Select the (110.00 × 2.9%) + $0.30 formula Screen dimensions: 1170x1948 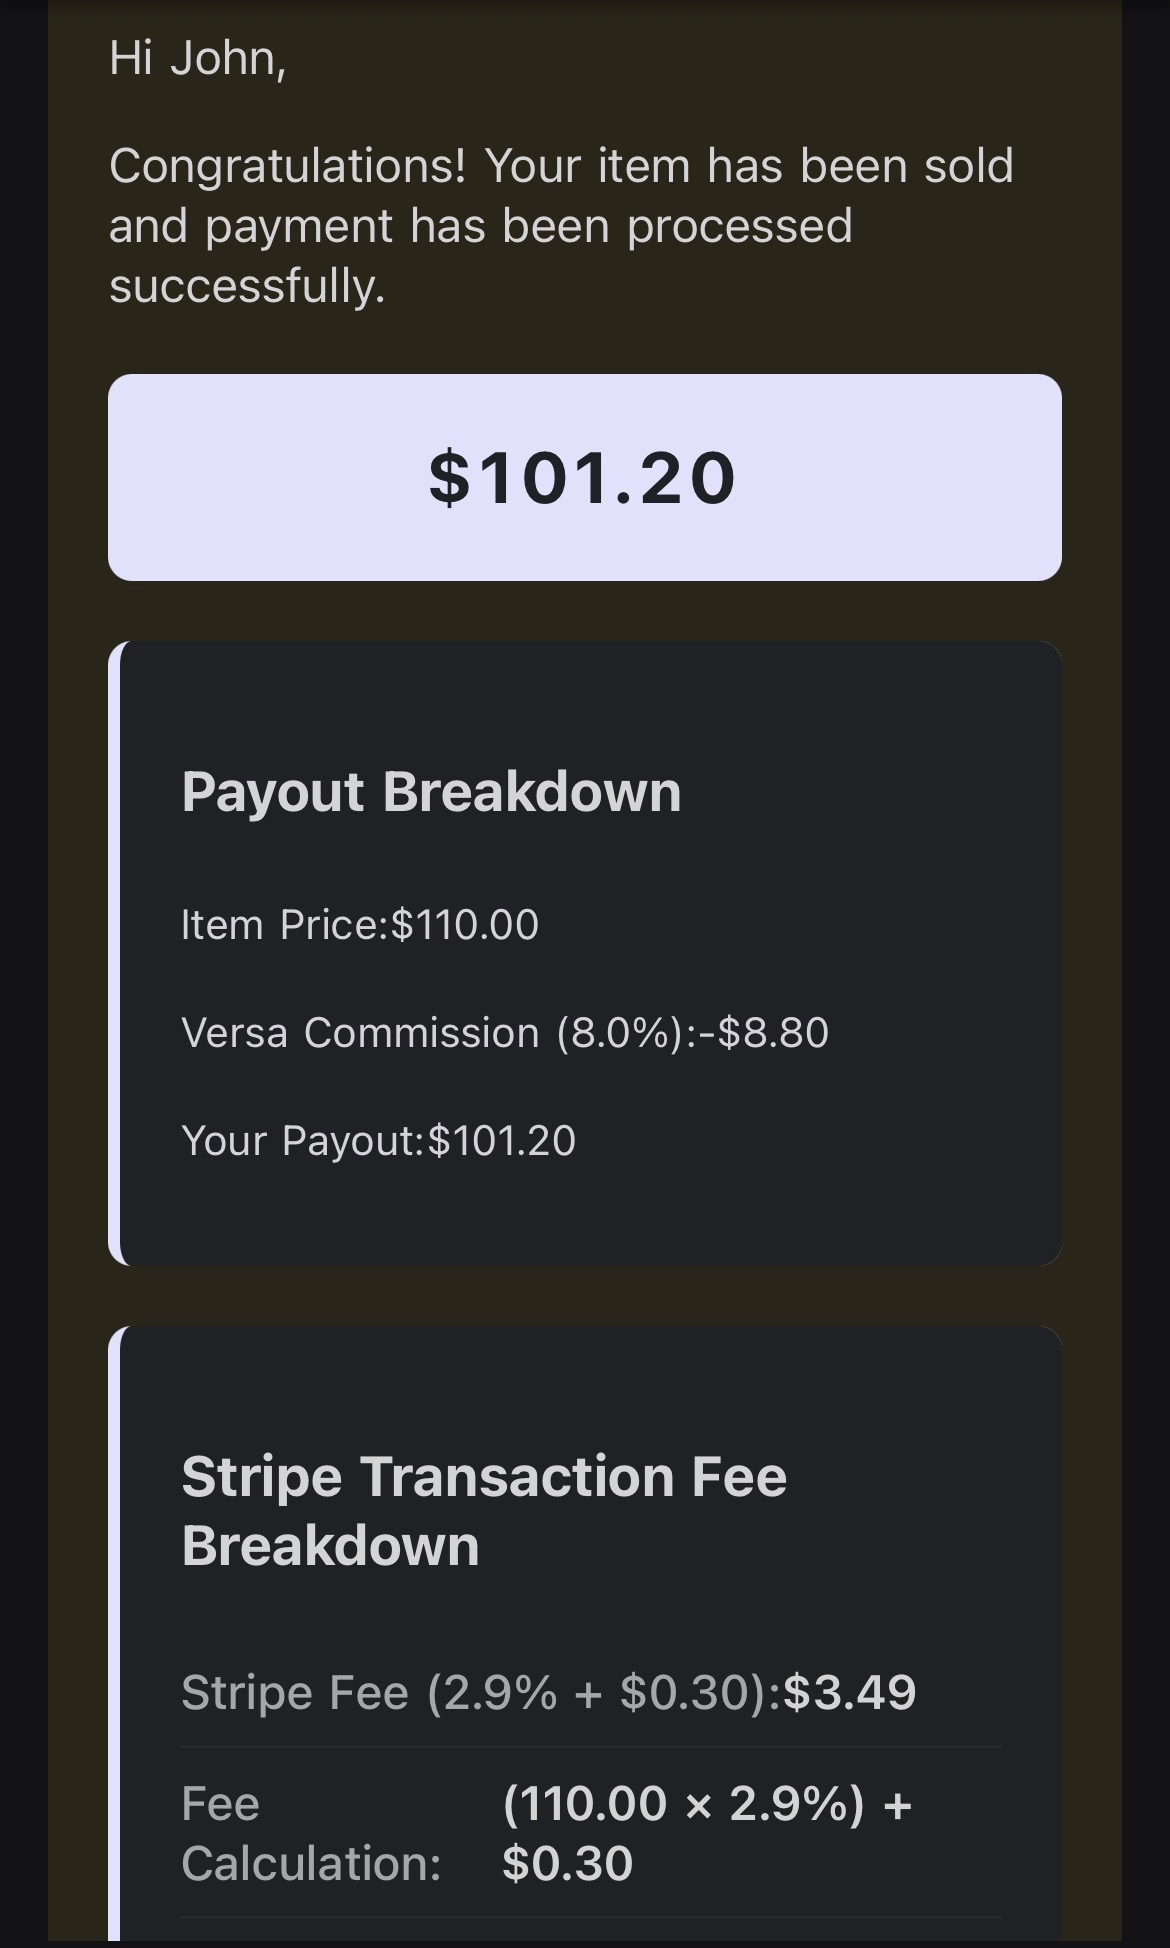coord(707,1834)
